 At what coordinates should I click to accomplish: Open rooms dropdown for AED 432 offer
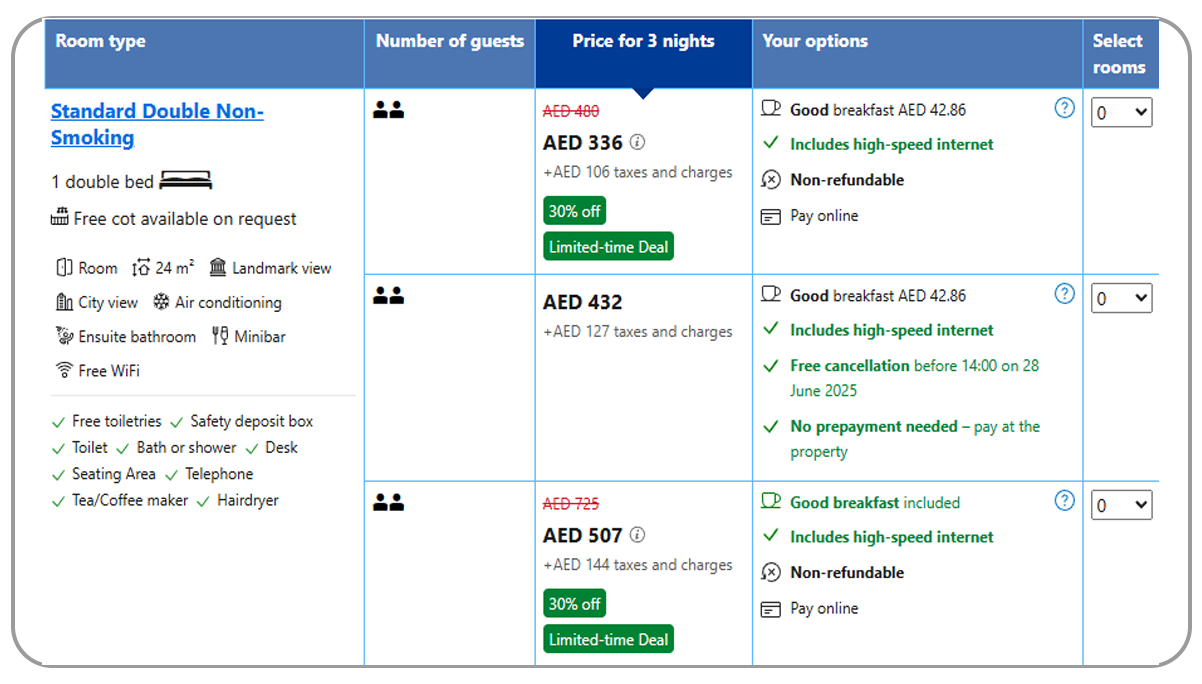(1121, 298)
